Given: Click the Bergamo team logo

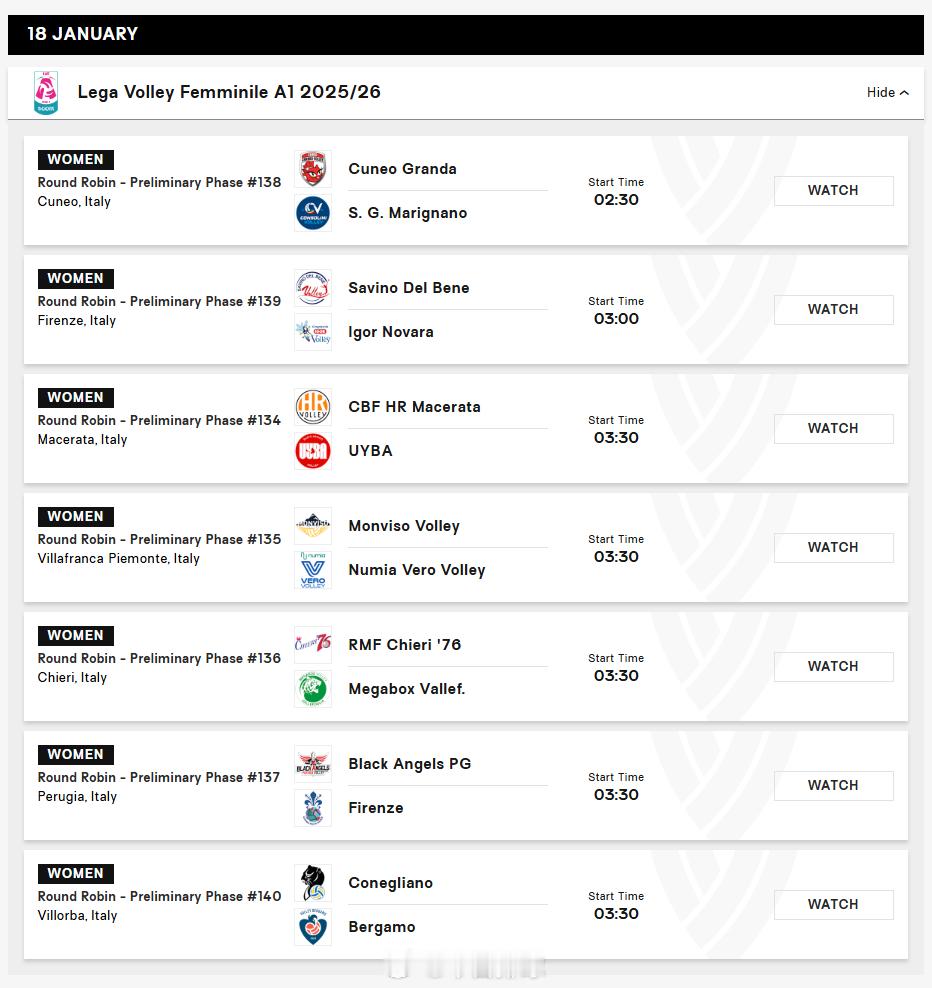Looking at the screenshot, I should click(x=313, y=927).
